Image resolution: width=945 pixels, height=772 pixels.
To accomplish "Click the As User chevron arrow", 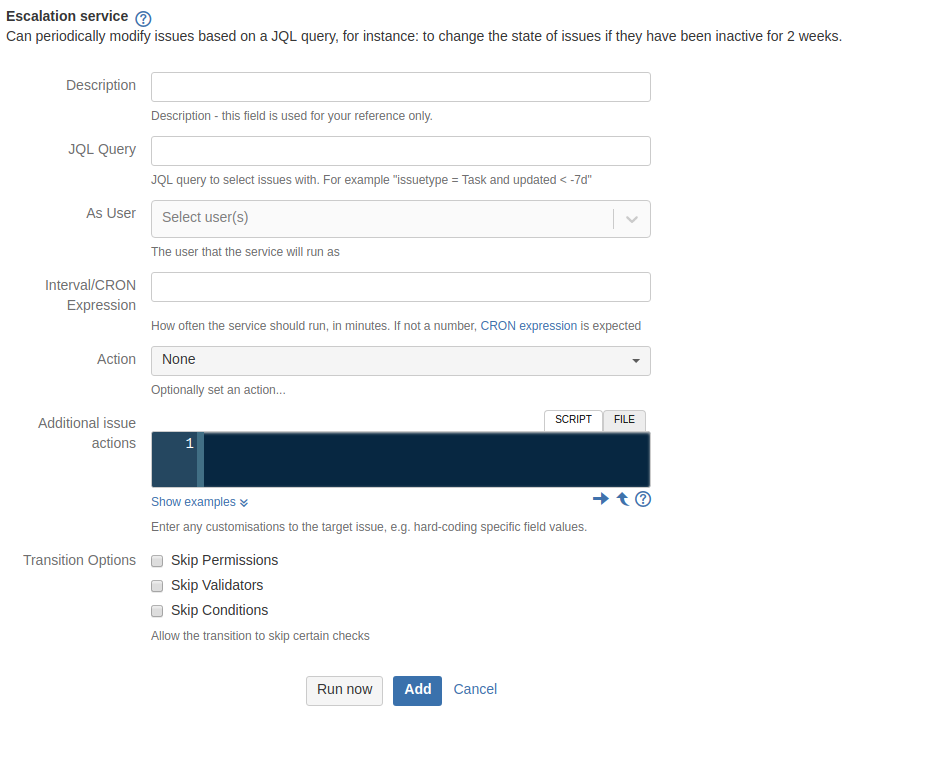I will [632, 219].
